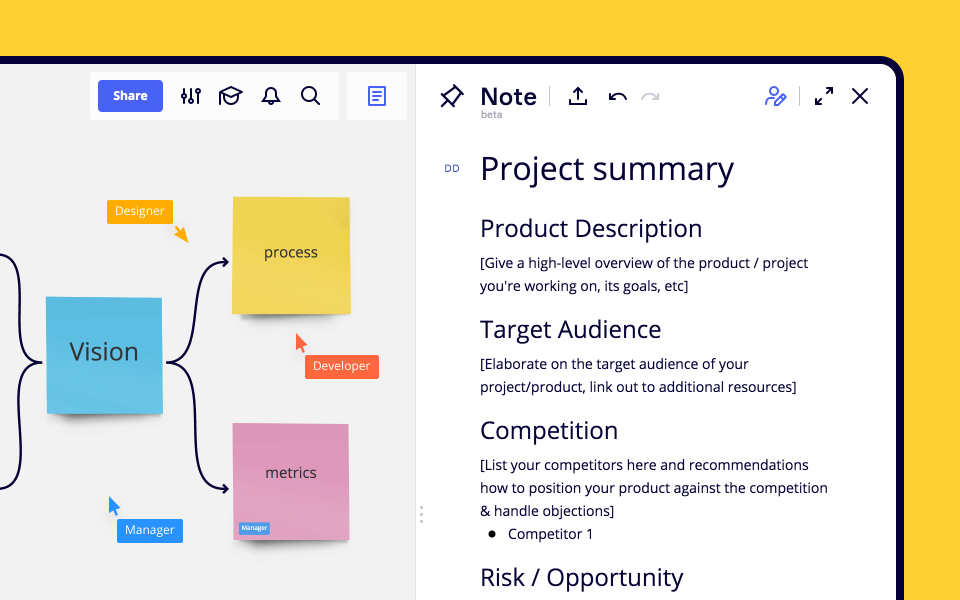Undo the last note edit
The image size is (960, 600).
[x=618, y=96]
